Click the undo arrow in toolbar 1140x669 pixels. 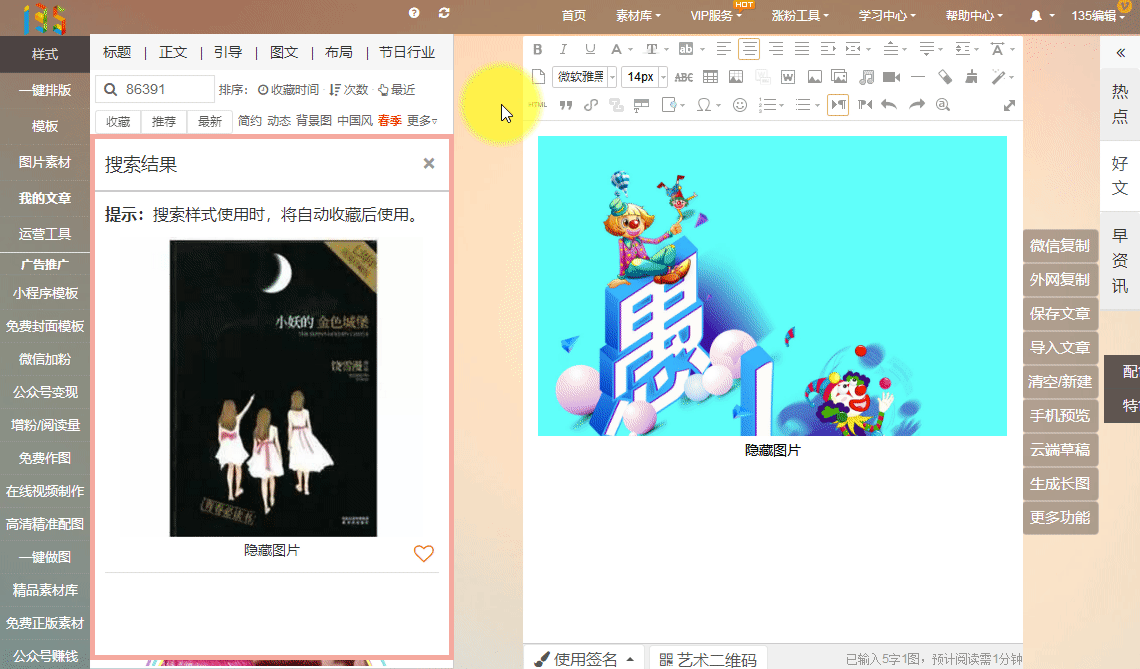pos(889,105)
